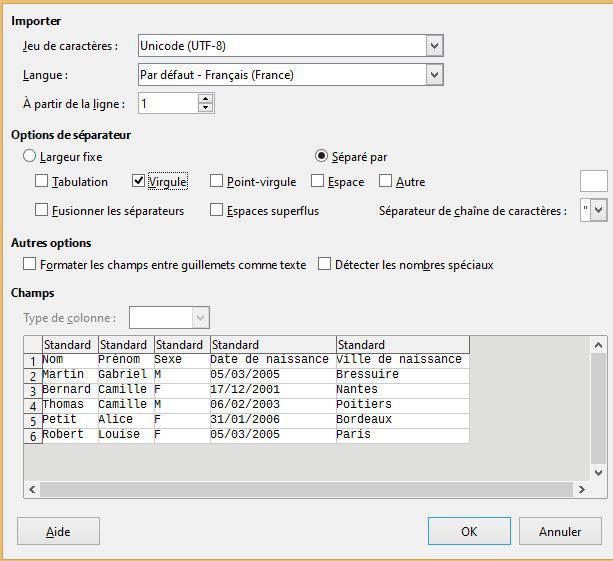Tick the Point-virgule checkbox
613x561 pixels.
[x=216, y=181]
